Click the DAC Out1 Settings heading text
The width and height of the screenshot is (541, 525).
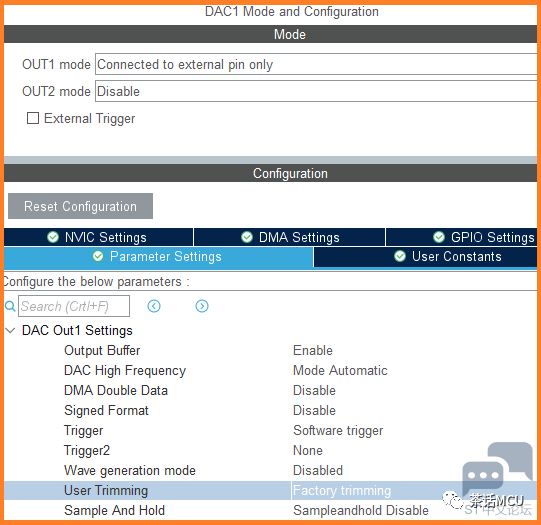pos(77,330)
